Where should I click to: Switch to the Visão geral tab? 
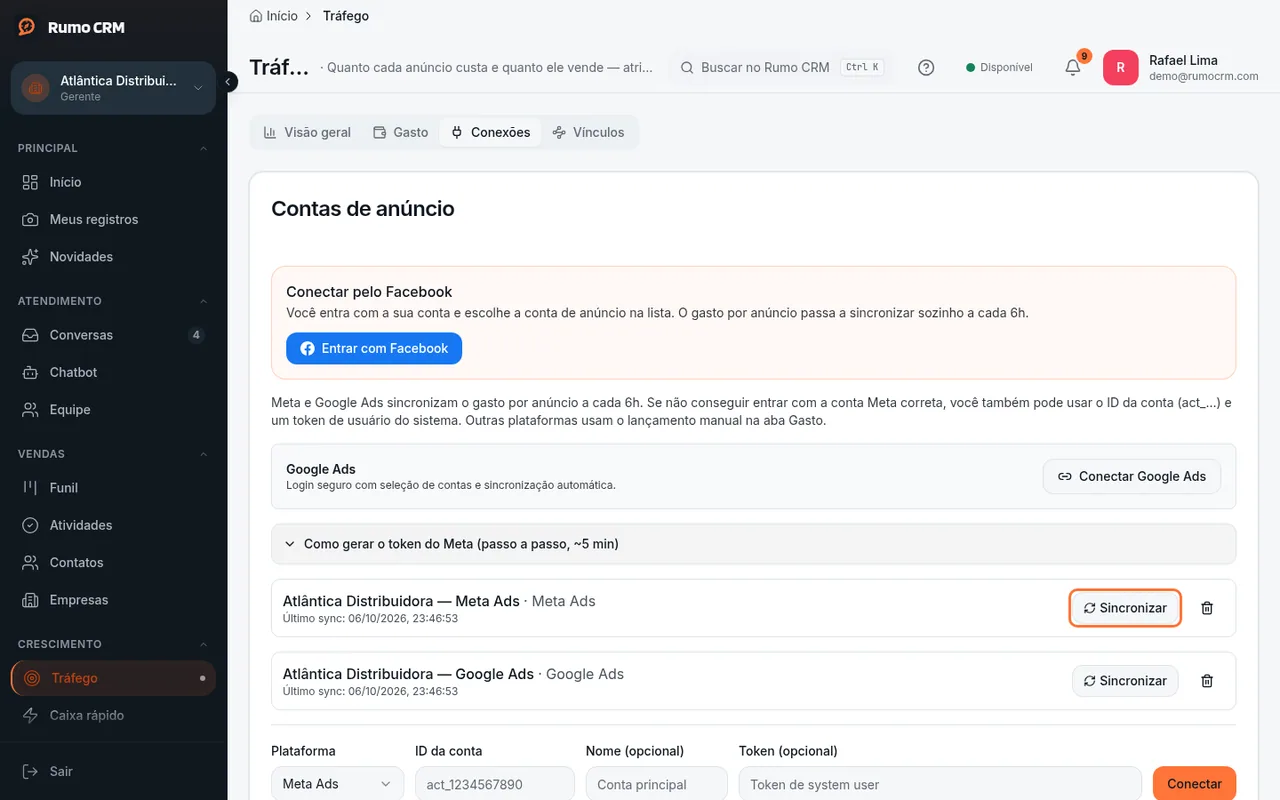tap(307, 132)
